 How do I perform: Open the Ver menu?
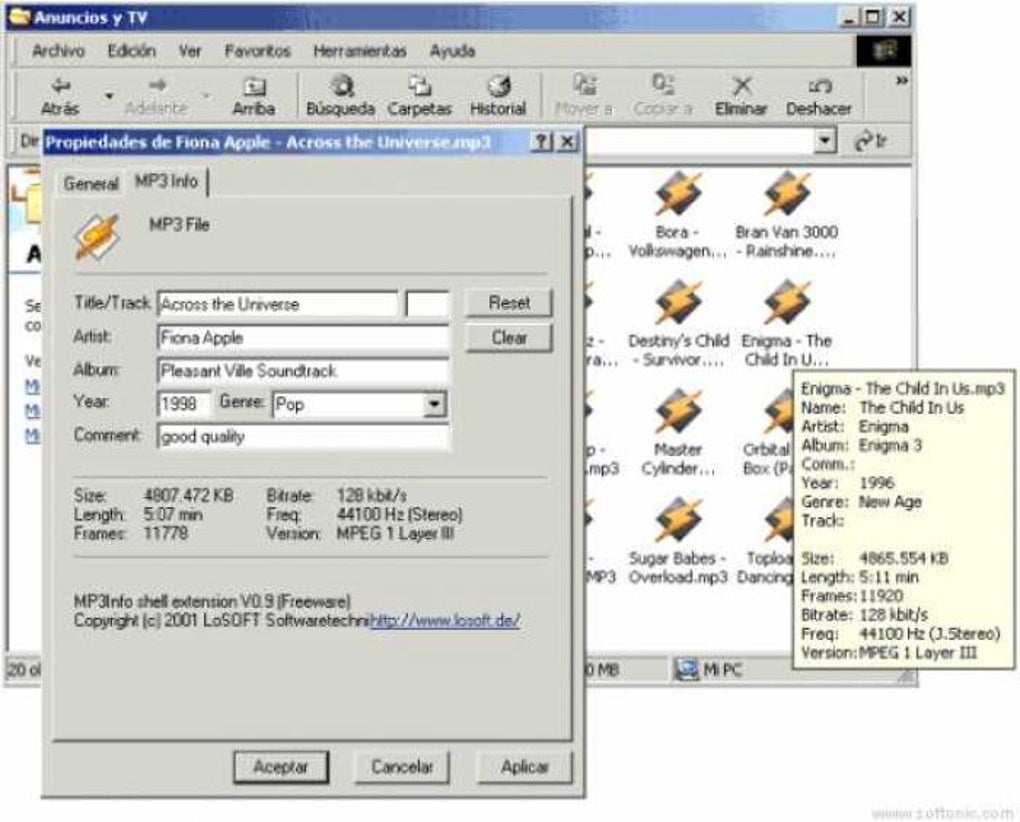click(x=190, y=51)
